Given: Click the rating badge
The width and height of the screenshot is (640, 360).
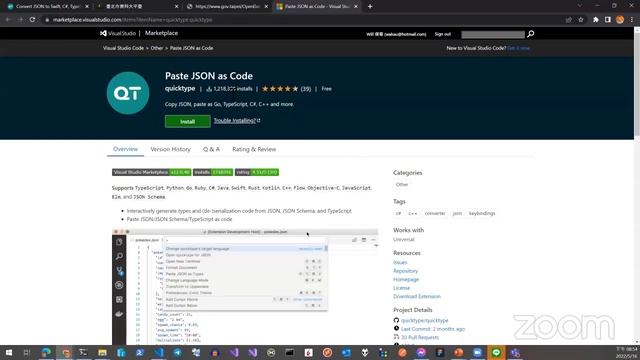Looking at the screenshot, I should (x=257, y=172).
